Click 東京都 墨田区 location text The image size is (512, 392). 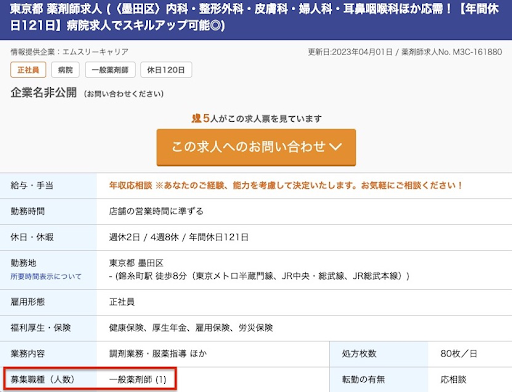pos(136,263)
